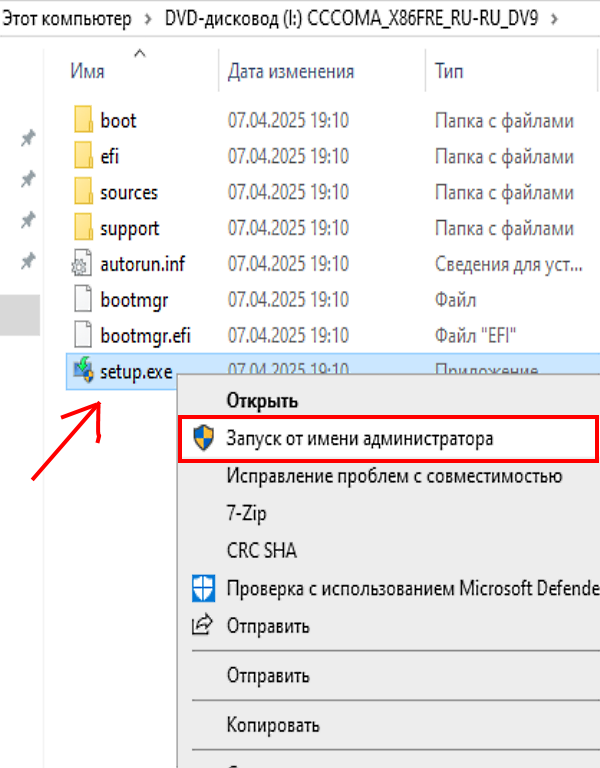Select the efi folder icon
The width and height of the screenshot is (600, 768).
pos(83,156)
